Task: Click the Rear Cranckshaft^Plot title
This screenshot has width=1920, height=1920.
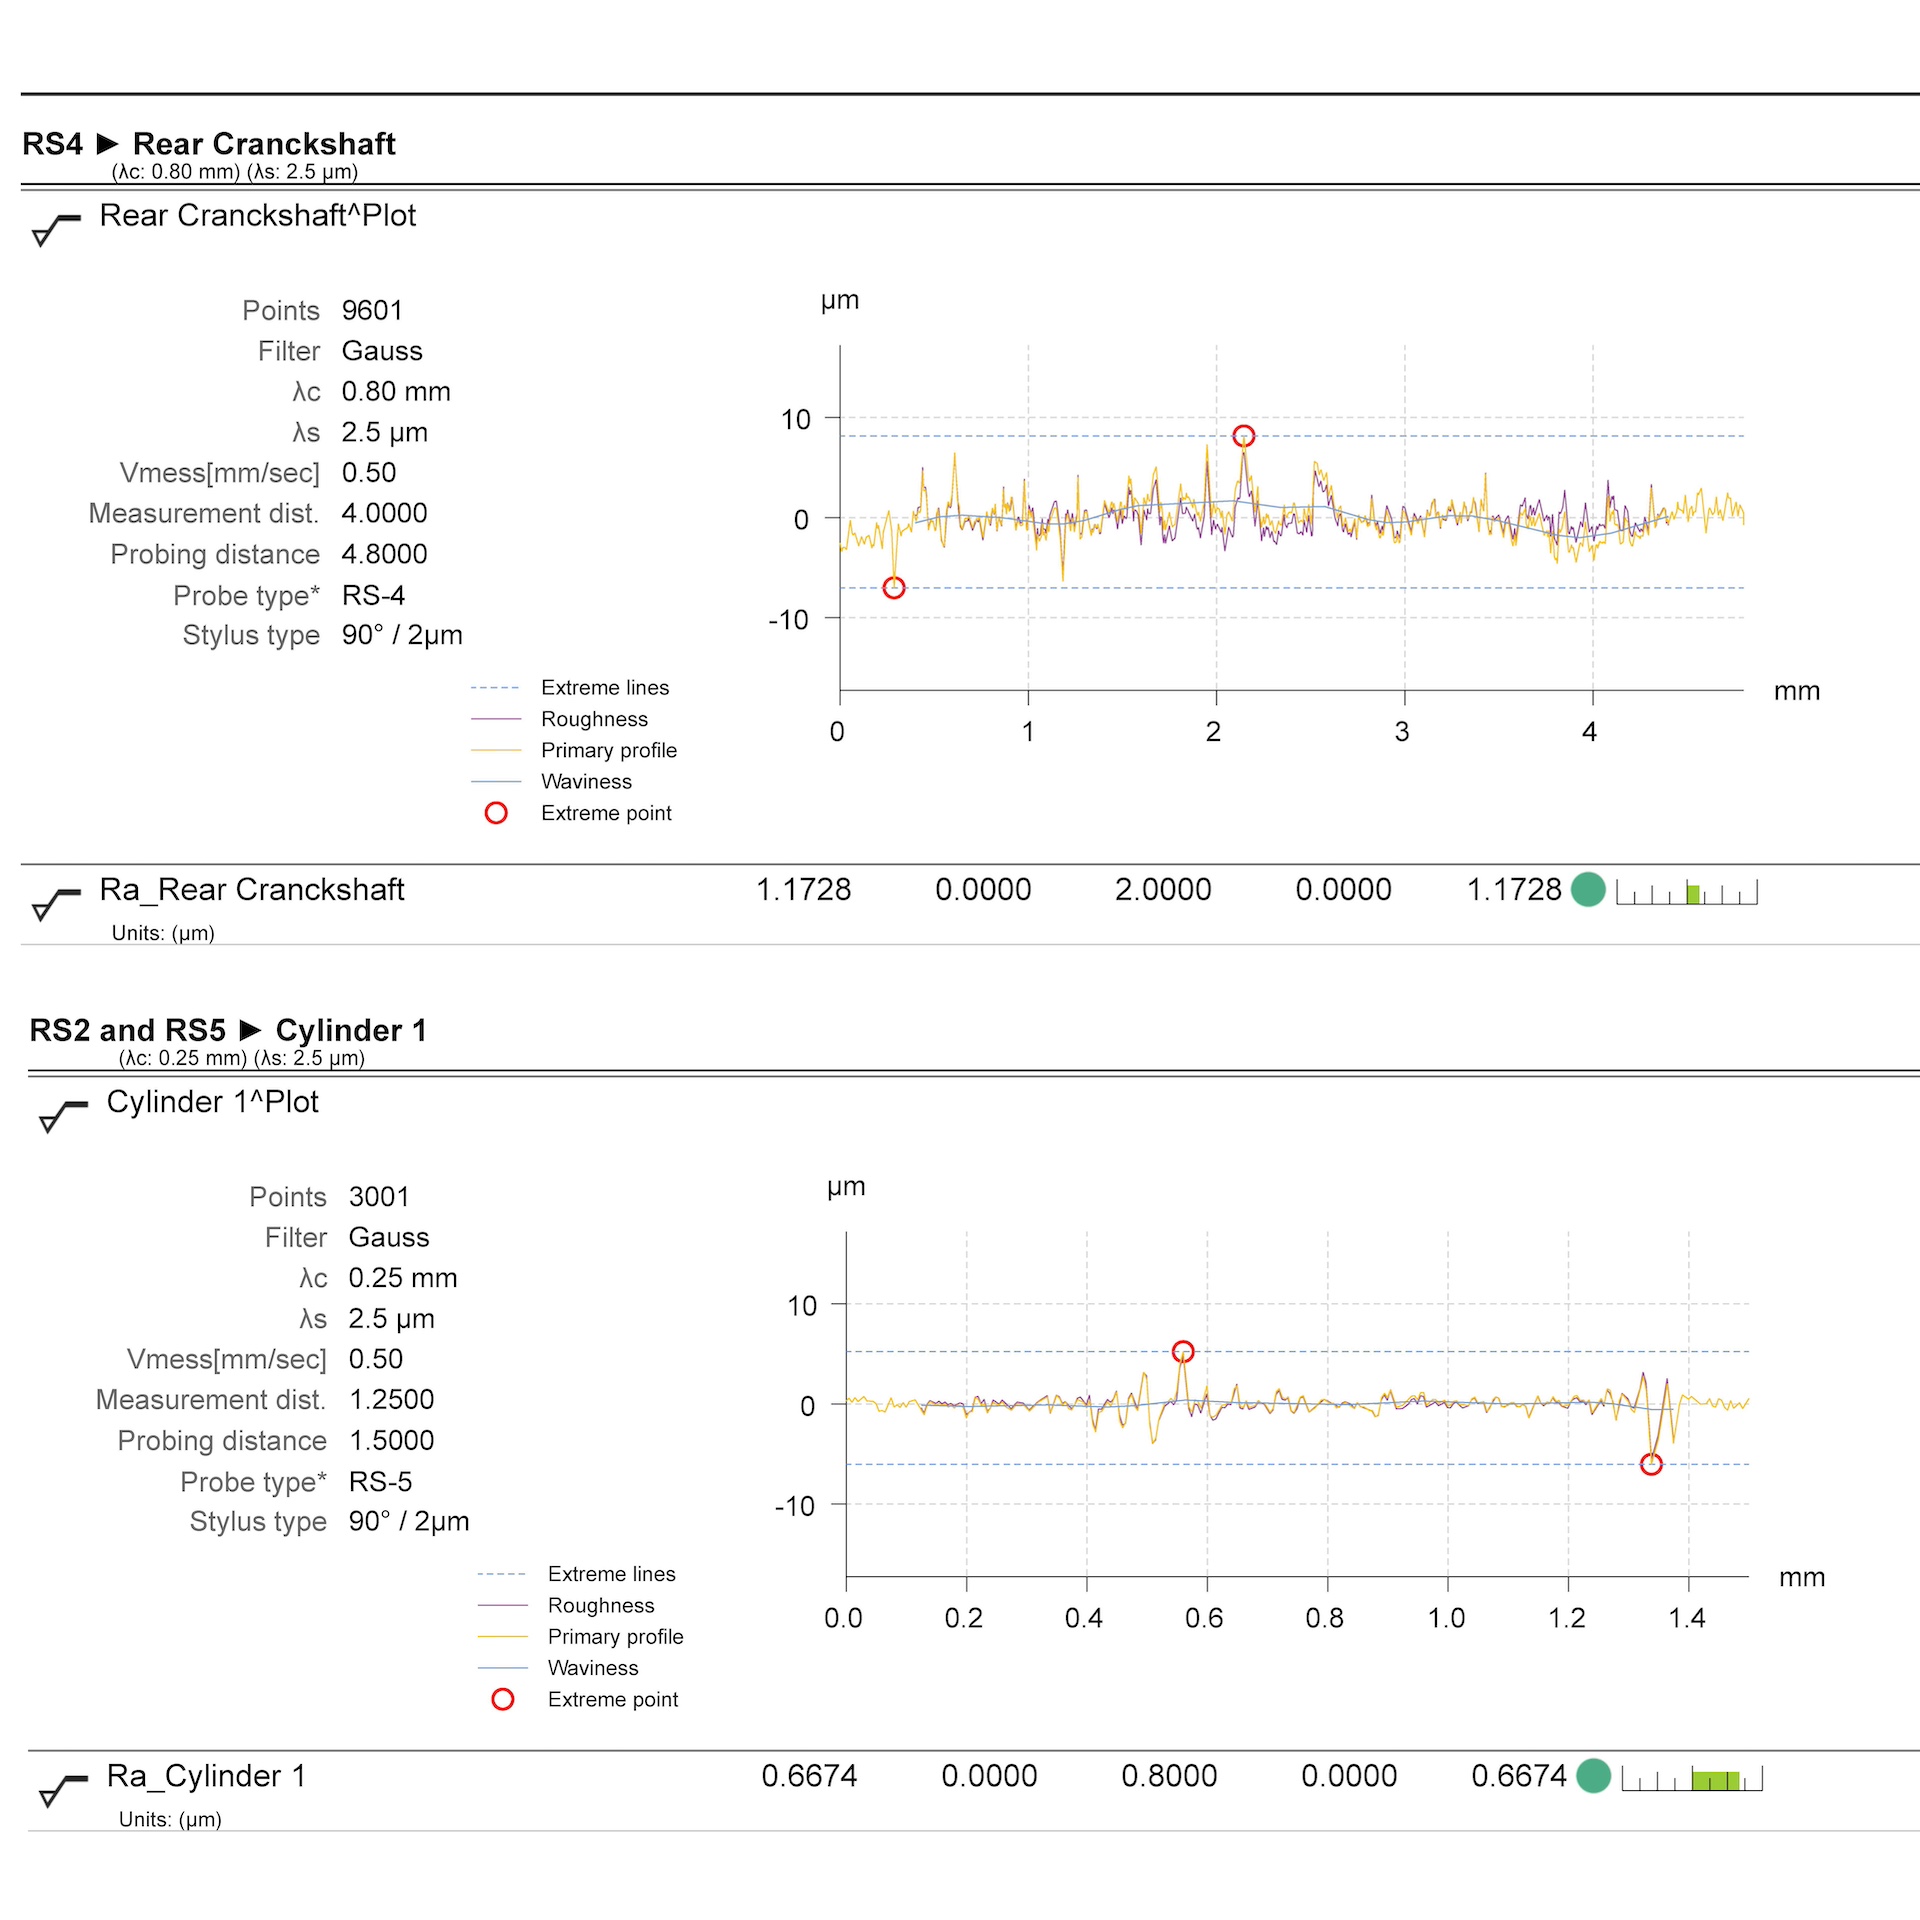Action: click(257, 215)
